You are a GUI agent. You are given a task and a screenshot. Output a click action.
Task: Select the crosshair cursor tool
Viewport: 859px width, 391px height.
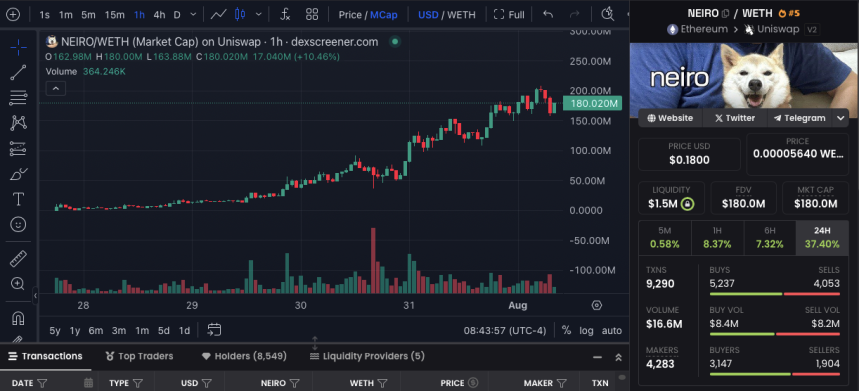(x=18, y=47)
